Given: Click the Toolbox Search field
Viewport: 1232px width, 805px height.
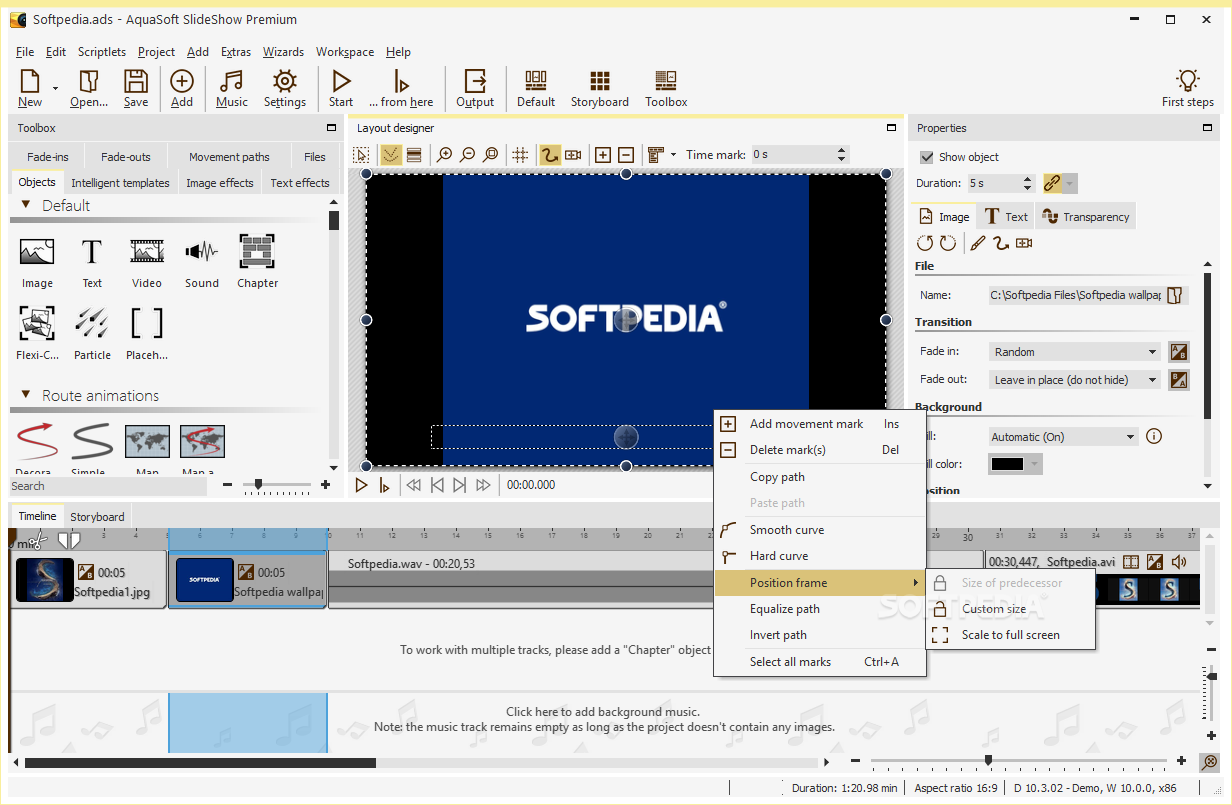Looking at the screenshot, I should 108,486.
